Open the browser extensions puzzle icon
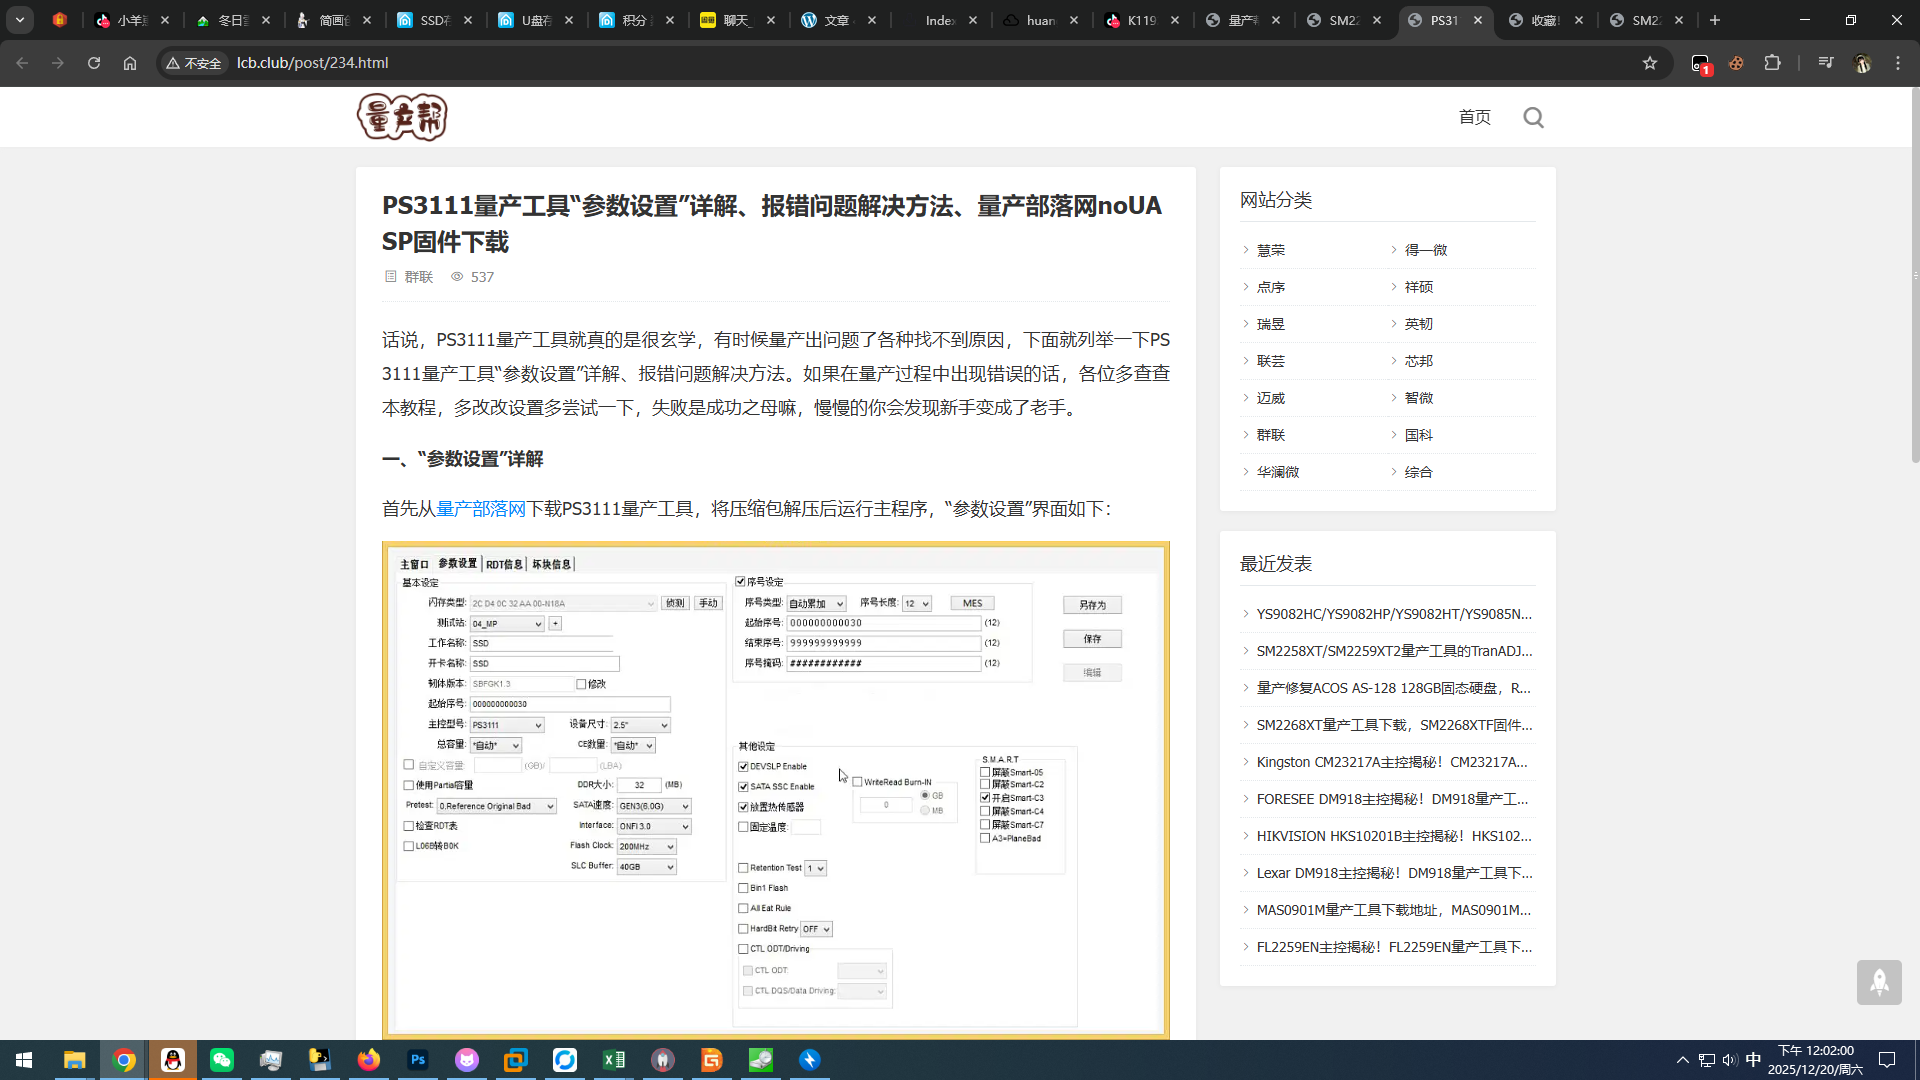Image resolution: width=1920 pixels, height=1080 pixels. pos(1772,63)
